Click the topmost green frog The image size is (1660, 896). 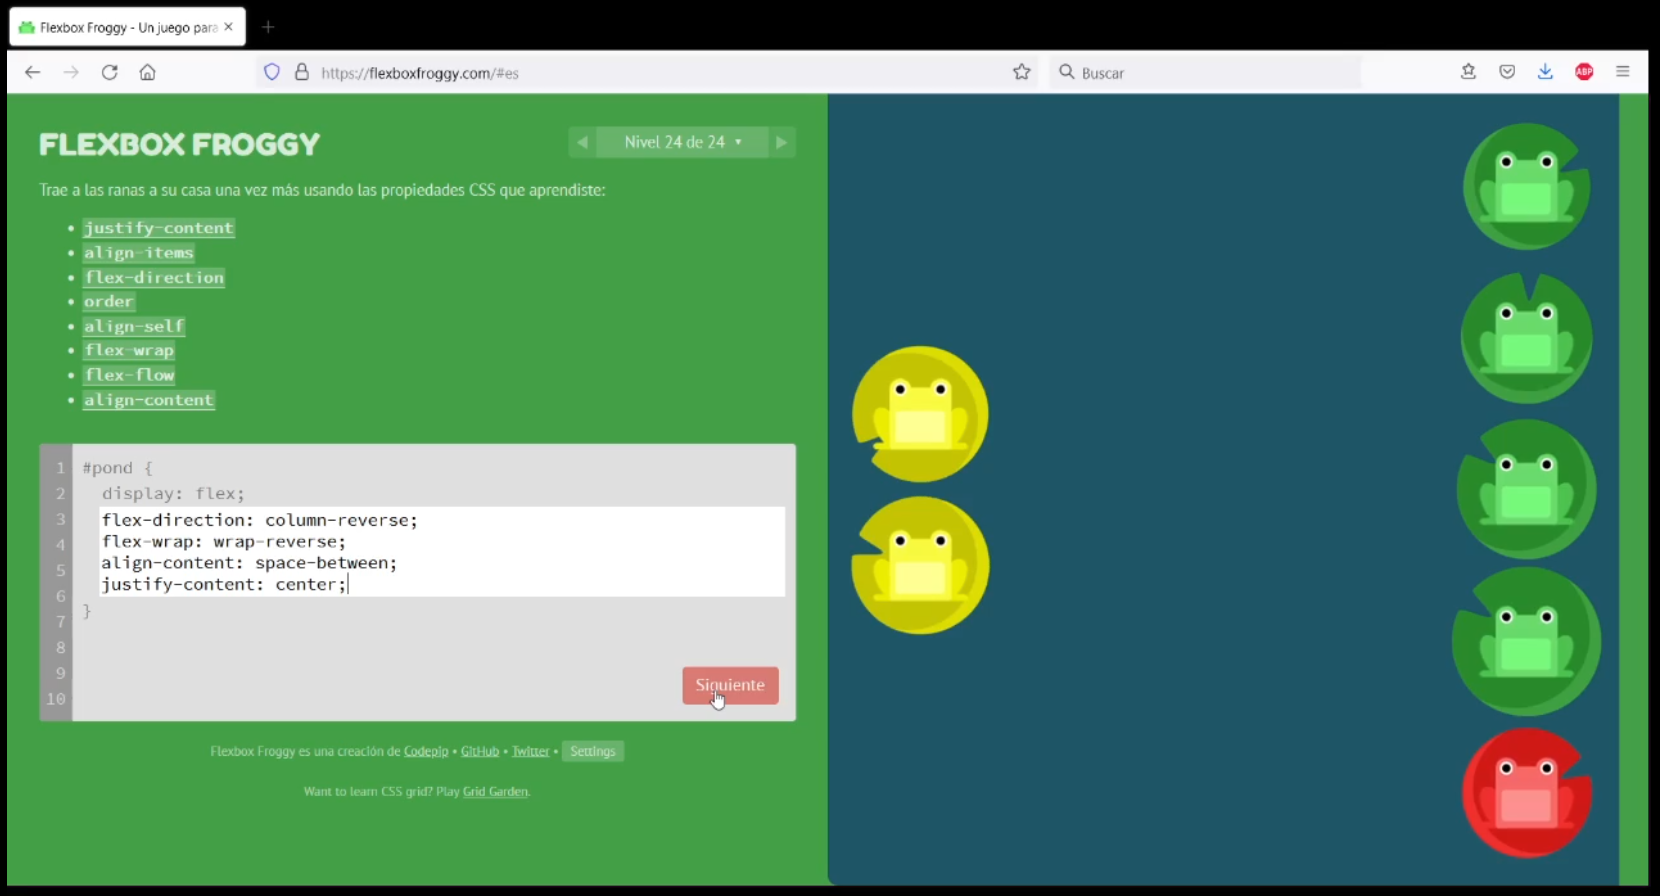[x=1527, y=187]
